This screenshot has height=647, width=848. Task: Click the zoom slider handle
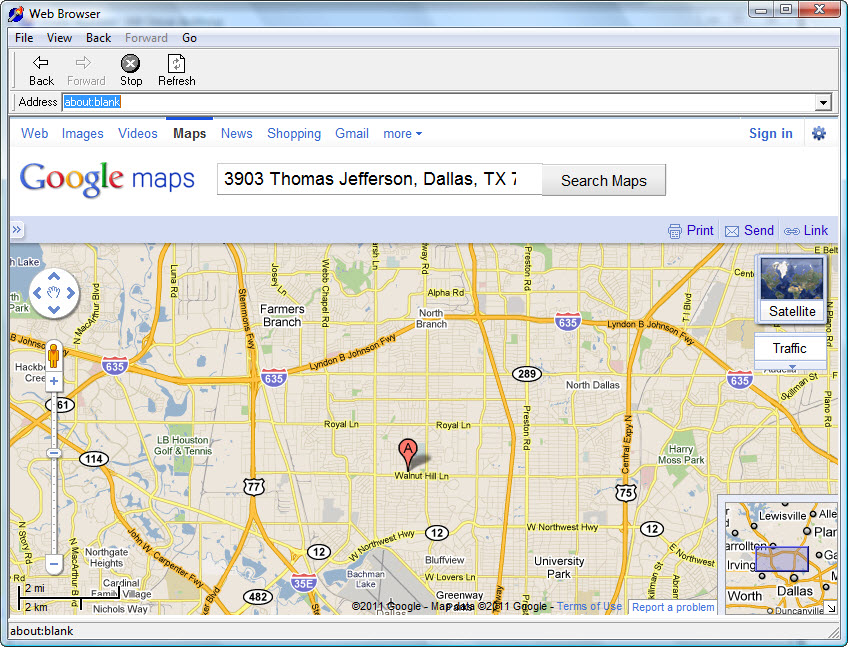click(x=54, y=453)
